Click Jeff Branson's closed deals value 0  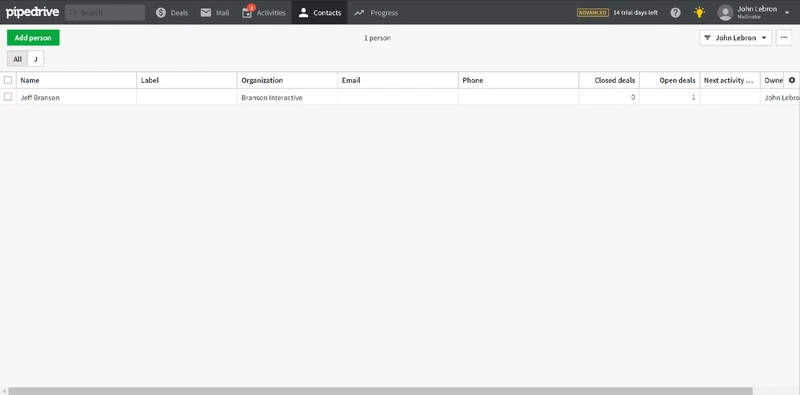pos(633,97)
